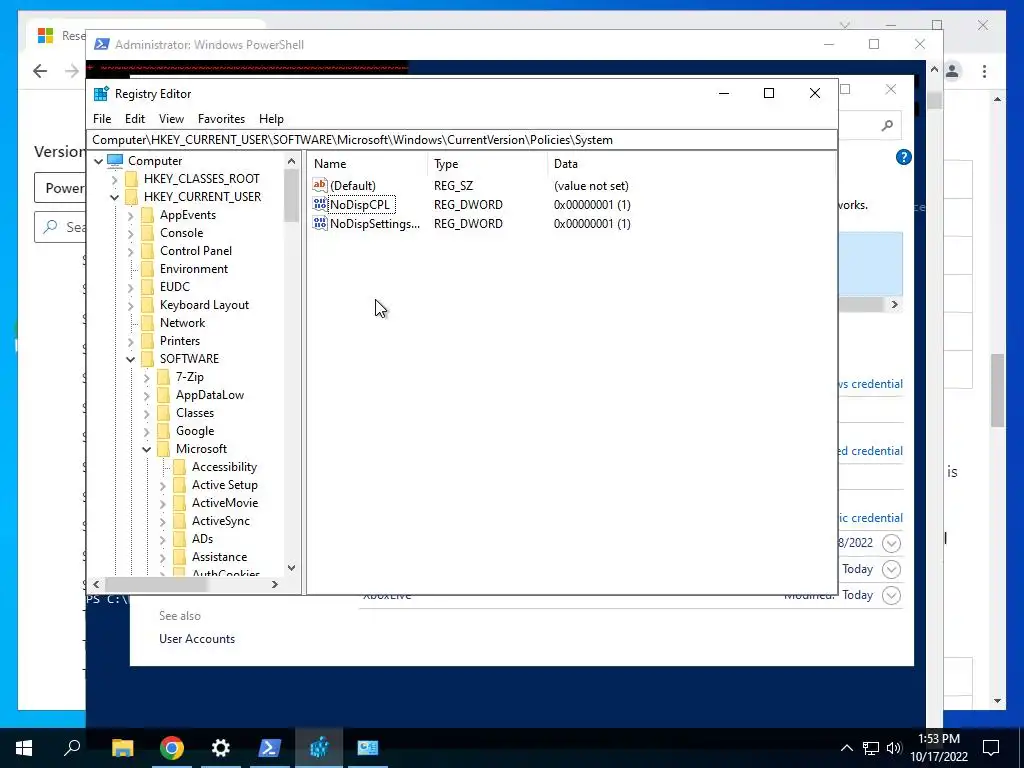
Task: Select the Environment folder icon
Action: coord(148,268)
